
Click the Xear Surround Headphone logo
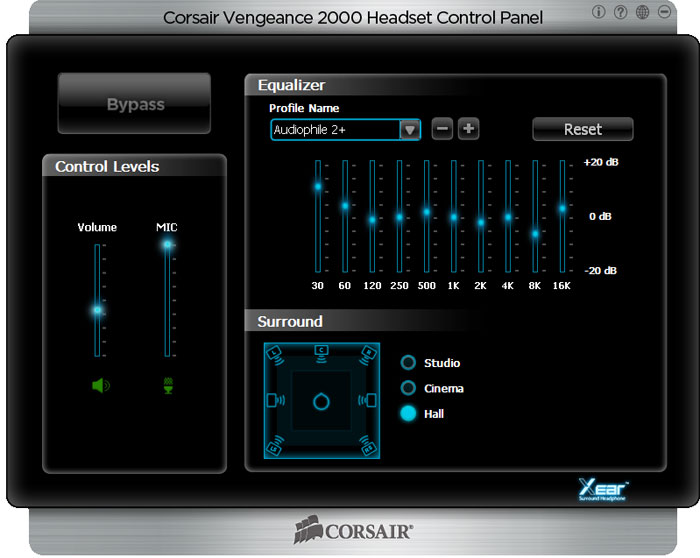click(x=603, y=490)
